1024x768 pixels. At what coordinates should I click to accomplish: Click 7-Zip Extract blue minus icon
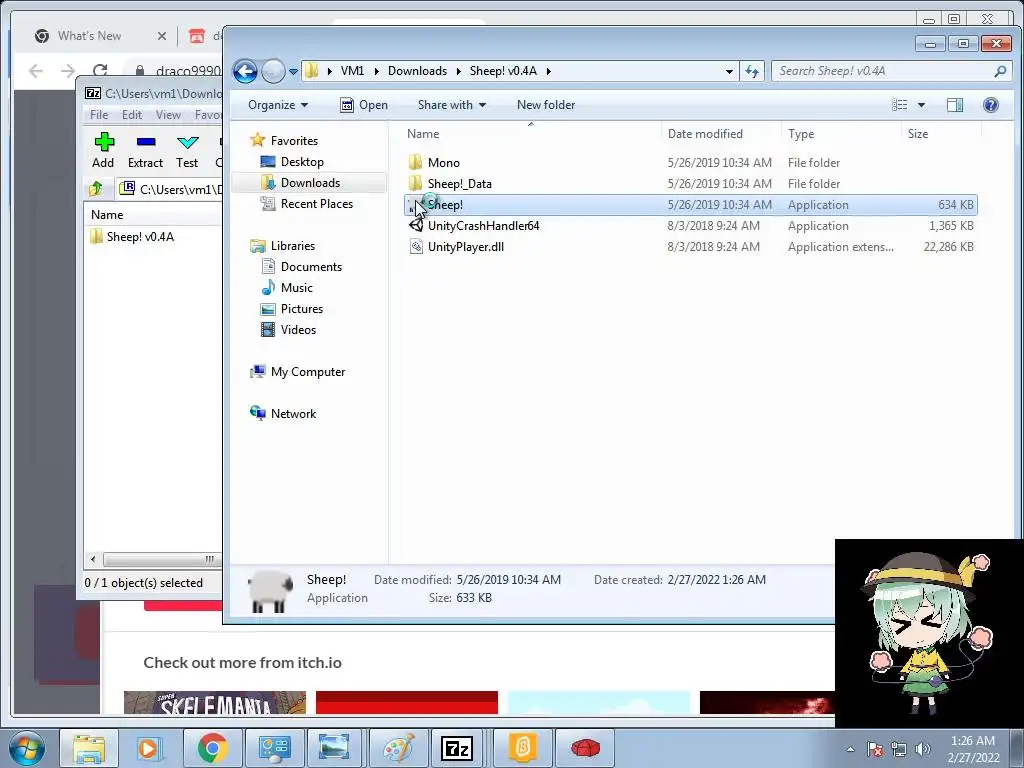pos(146,142)
